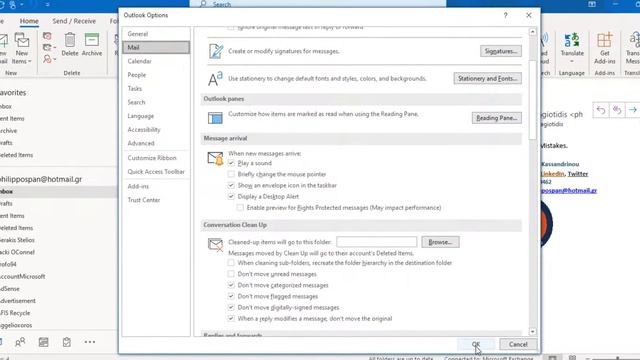
Task: Open Reading Pane options
Action: (x=496, y=118)
